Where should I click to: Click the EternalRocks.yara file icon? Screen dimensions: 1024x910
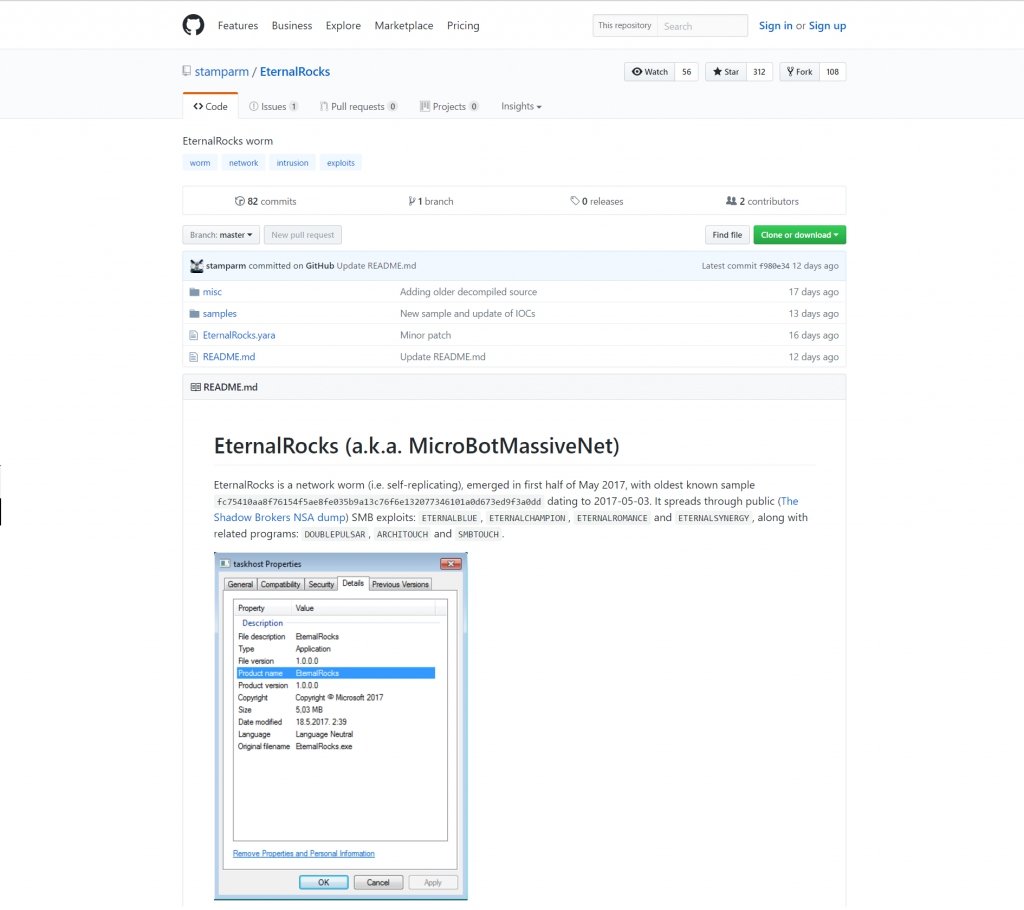pyautogui.click(x=193, y=335)
